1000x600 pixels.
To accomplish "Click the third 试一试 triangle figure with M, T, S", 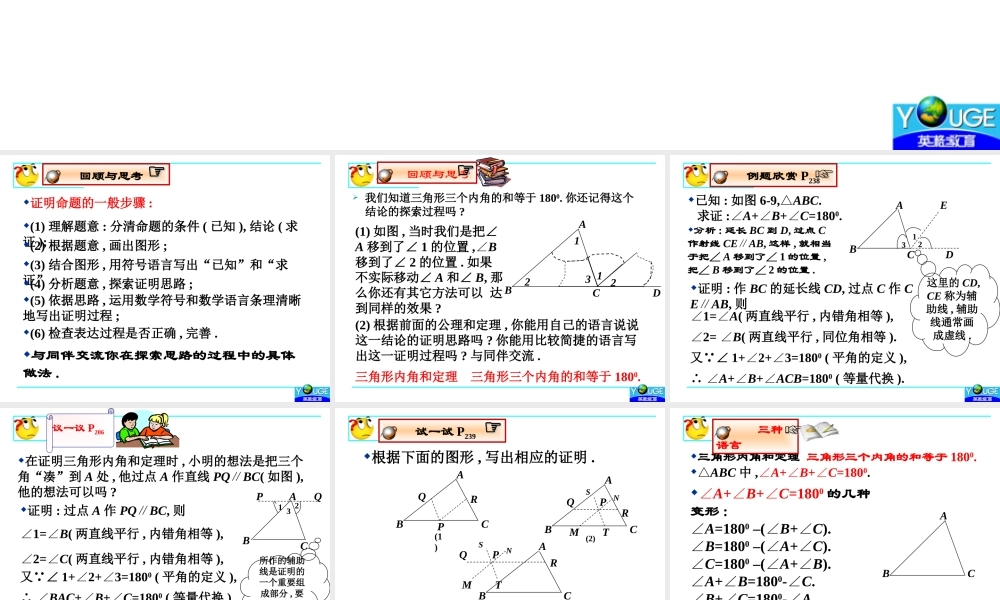I will click(514, 571).
